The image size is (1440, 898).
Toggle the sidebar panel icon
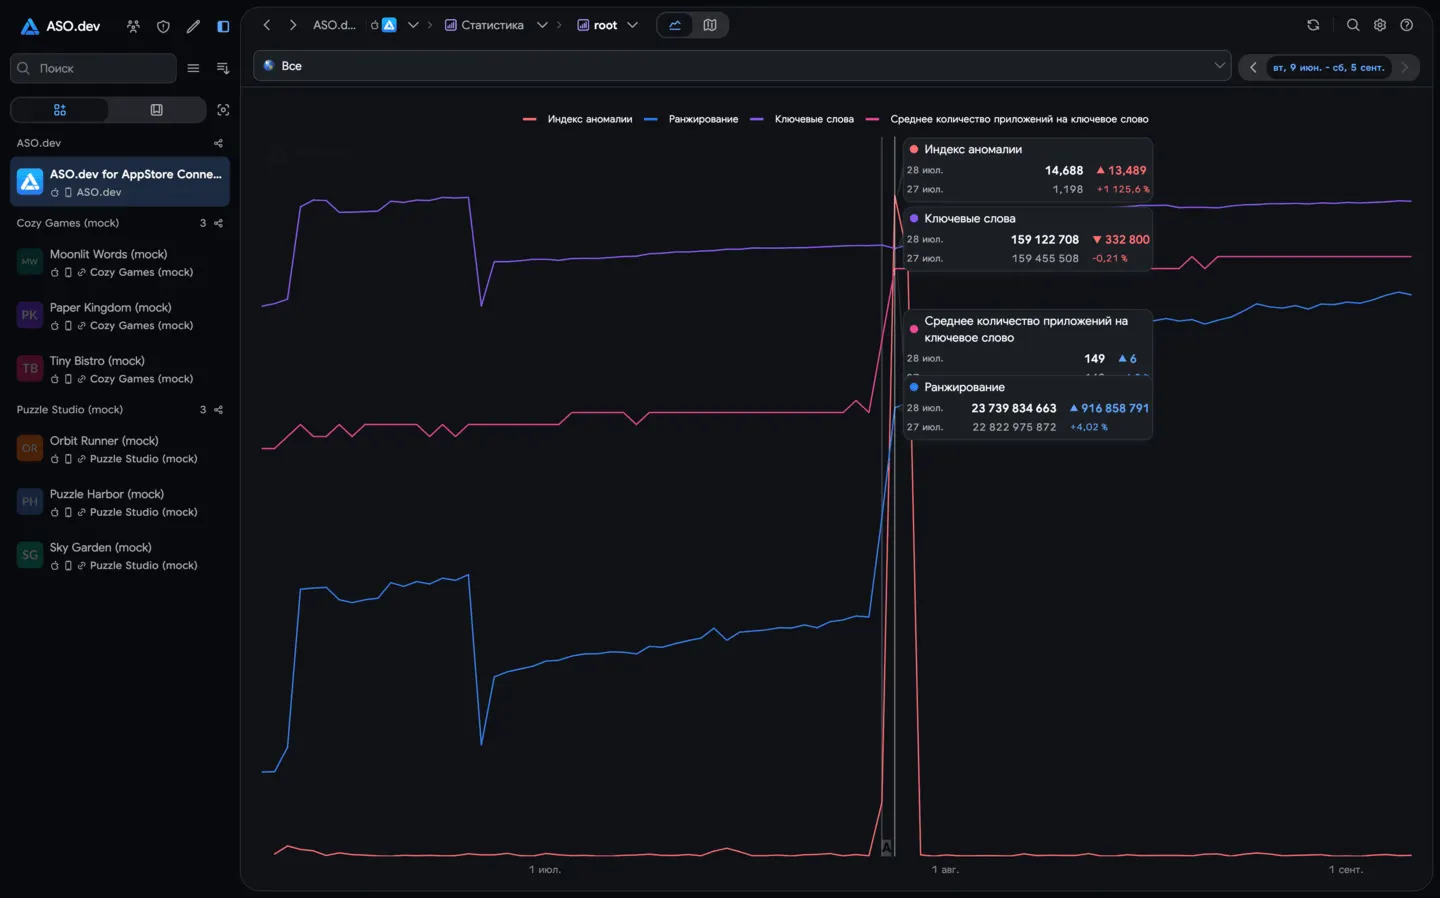[223, 26]
